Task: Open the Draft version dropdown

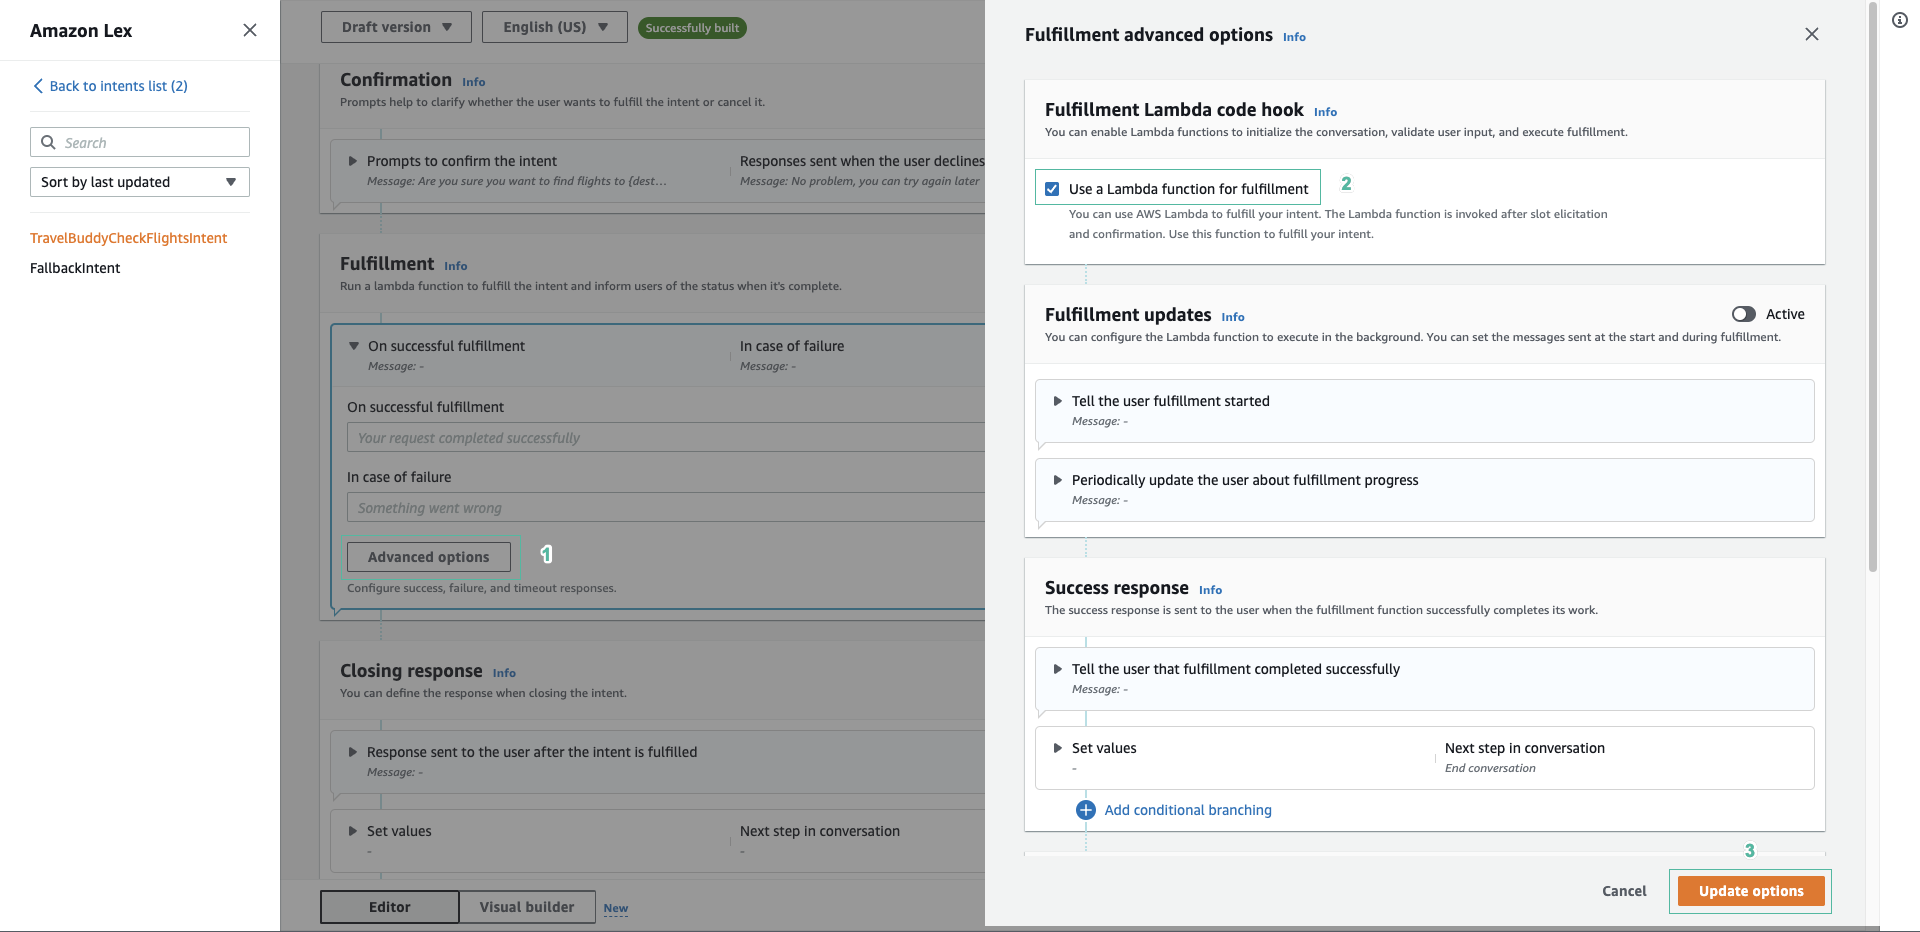Action: pyautogui.click(x=397, y=27)
